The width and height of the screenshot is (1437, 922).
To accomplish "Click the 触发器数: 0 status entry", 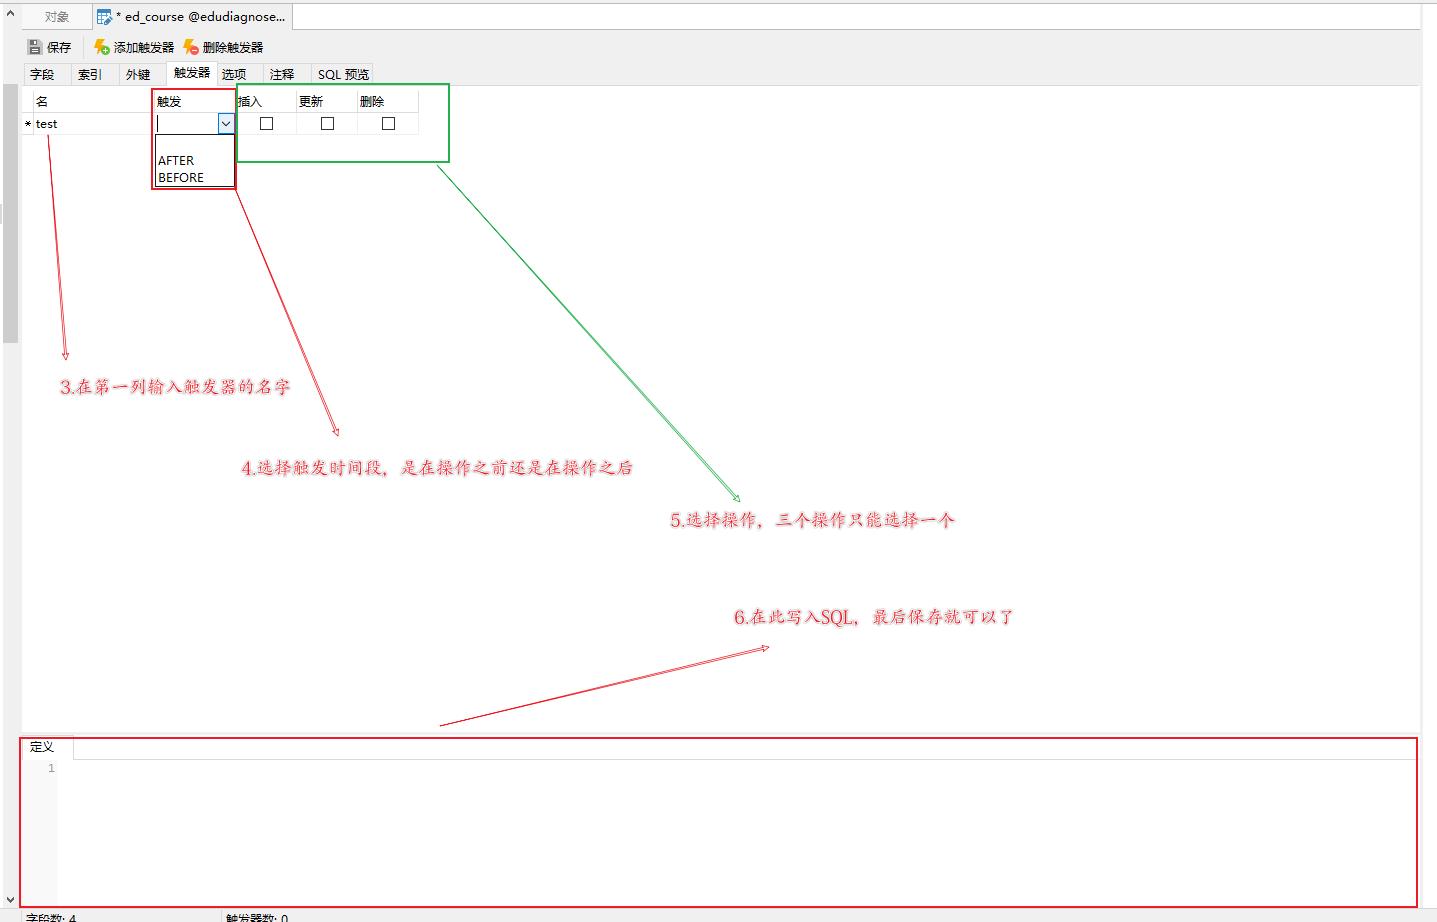I will pos(257,917).
